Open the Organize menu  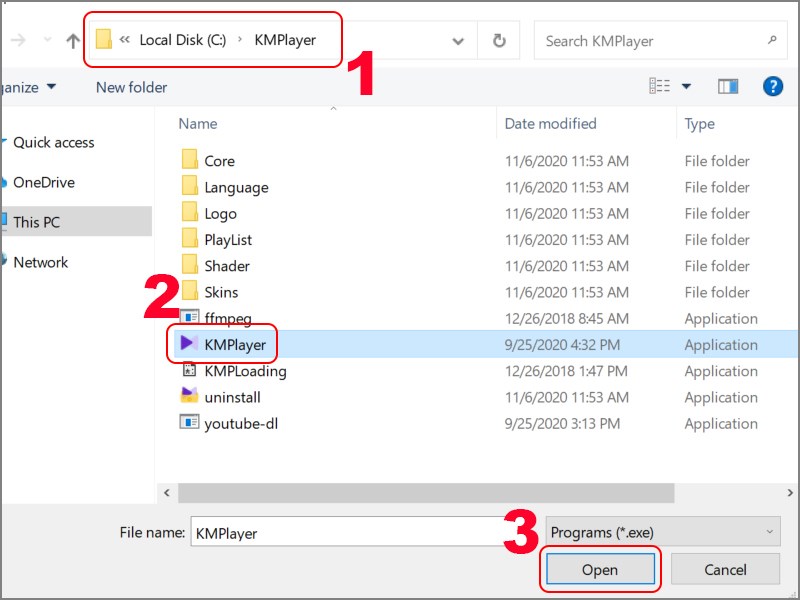click(x=28, y=87)
